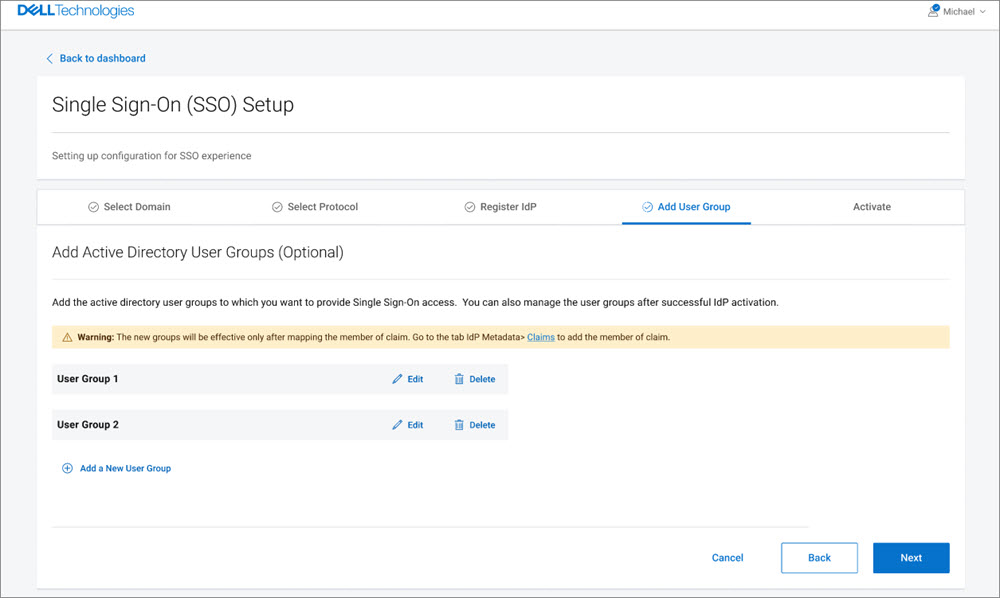Click the checkmark icon on the Register IdP step
Image resolution: width=1000 pixels, height=598 pixels.
[469, 206]
